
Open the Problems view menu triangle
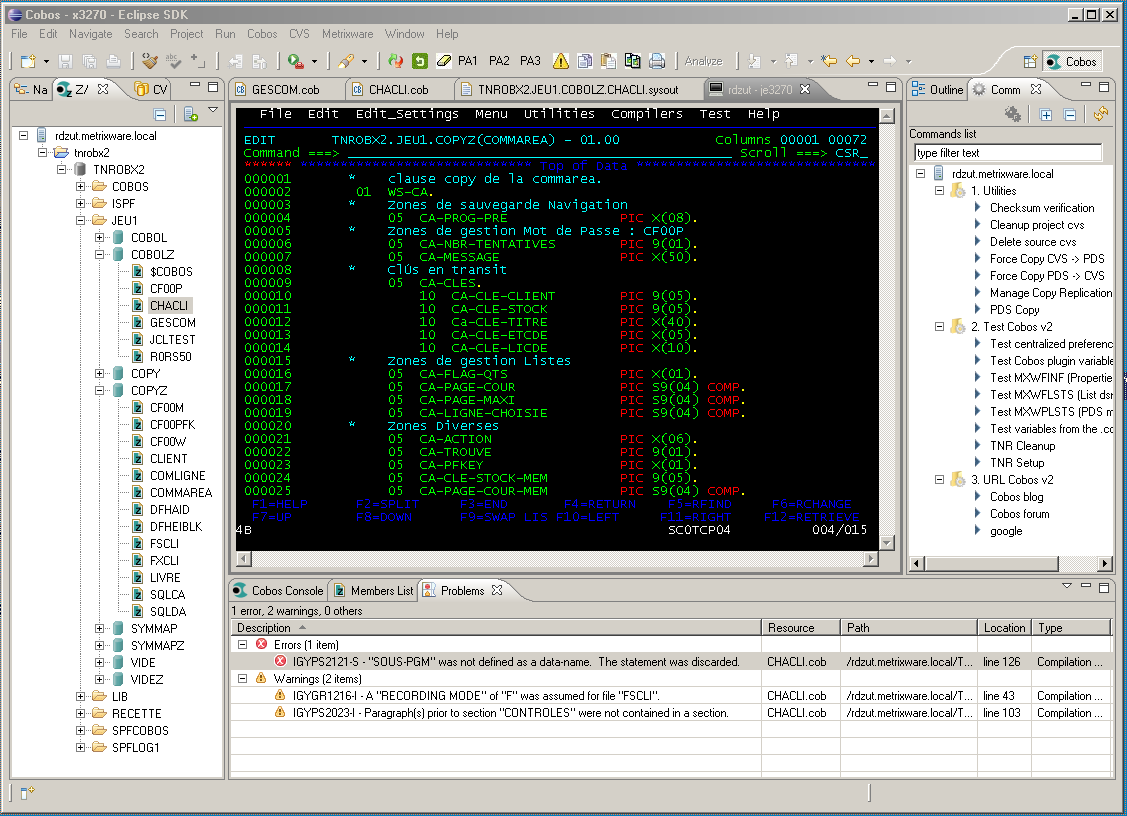(x=1067, y=587)
